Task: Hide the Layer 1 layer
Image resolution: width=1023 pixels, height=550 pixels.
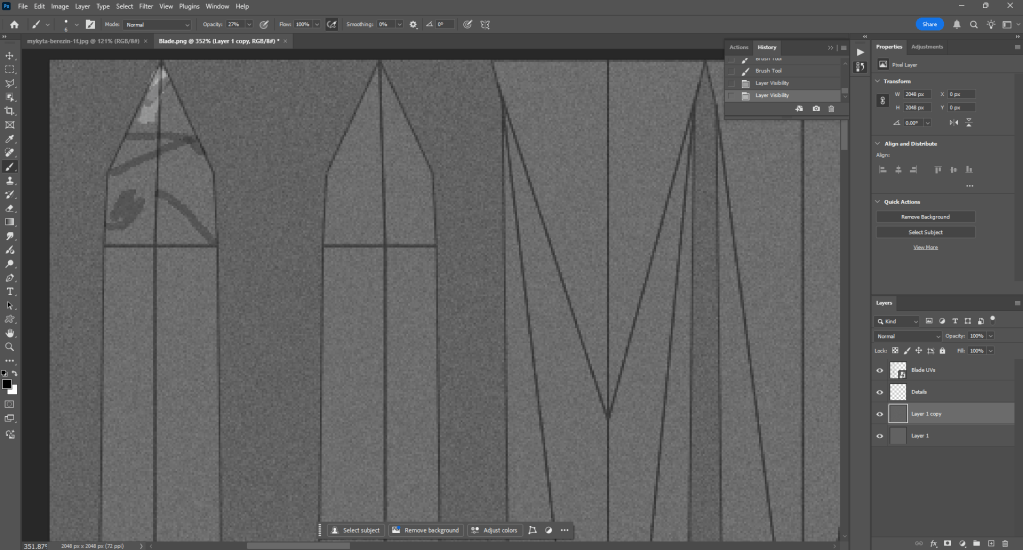Action: [x=880, y=436]
